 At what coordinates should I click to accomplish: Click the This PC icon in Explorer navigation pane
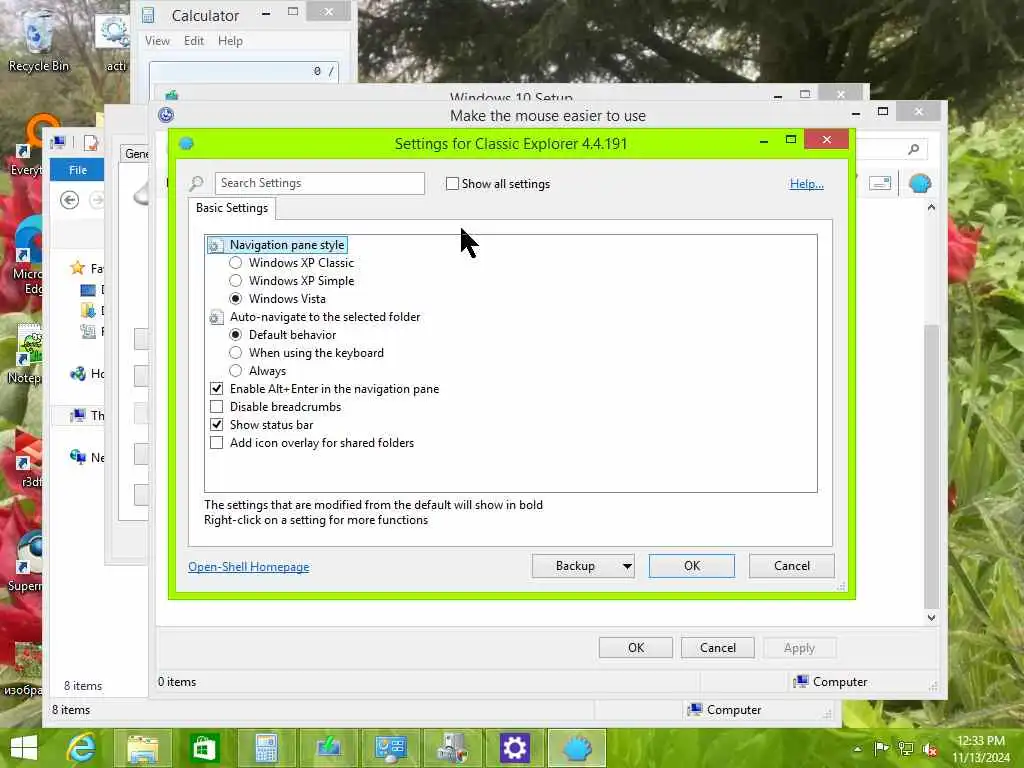78,415
